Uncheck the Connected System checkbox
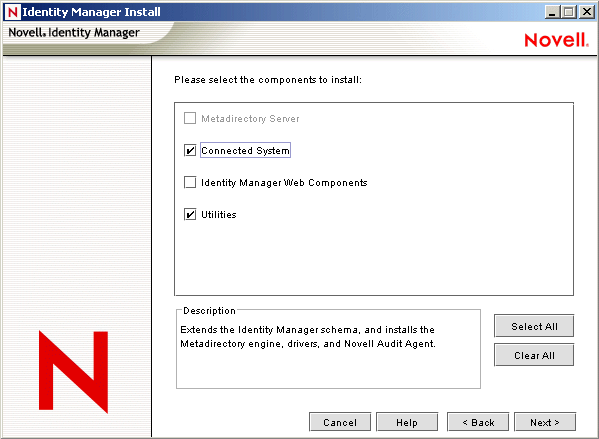Screen dimensions: 599x439 click(190, 151)
